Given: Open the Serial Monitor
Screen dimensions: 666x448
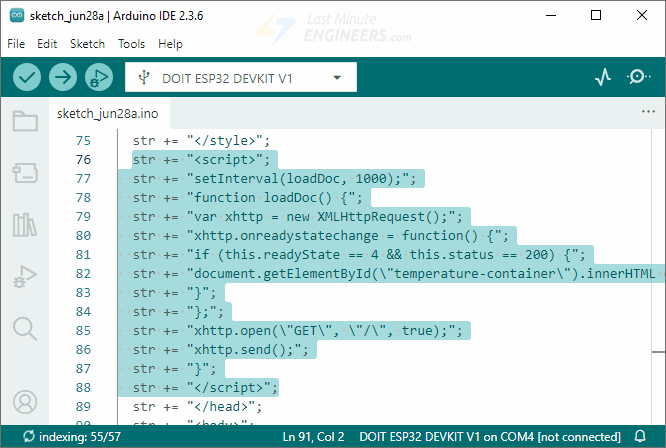Looking at the screenshot, I should [638, 77].
